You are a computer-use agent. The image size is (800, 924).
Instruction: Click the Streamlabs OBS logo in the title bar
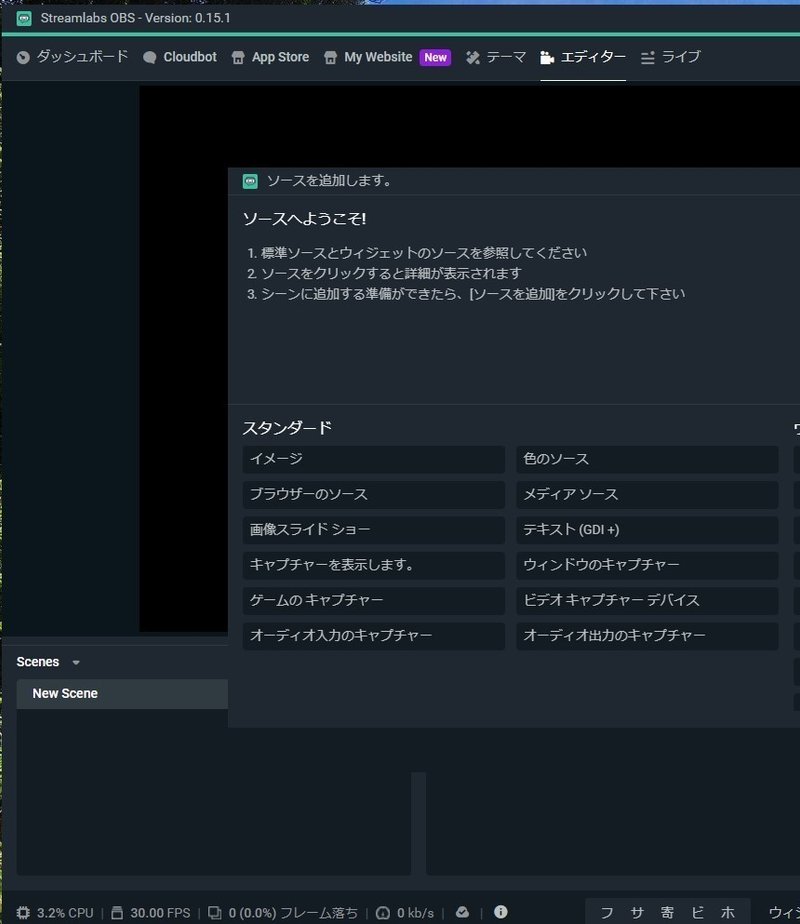[24, 18]
